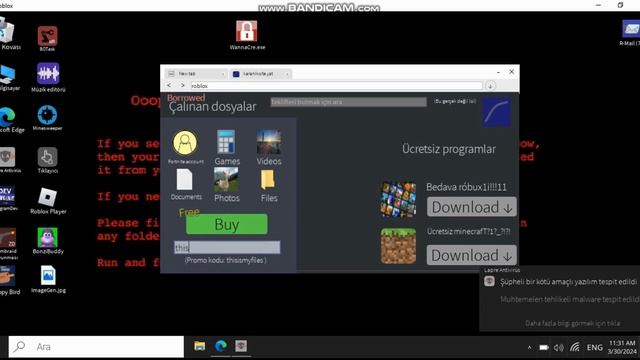
Task: Go back with browser back arrow
Action: (169, 85)
